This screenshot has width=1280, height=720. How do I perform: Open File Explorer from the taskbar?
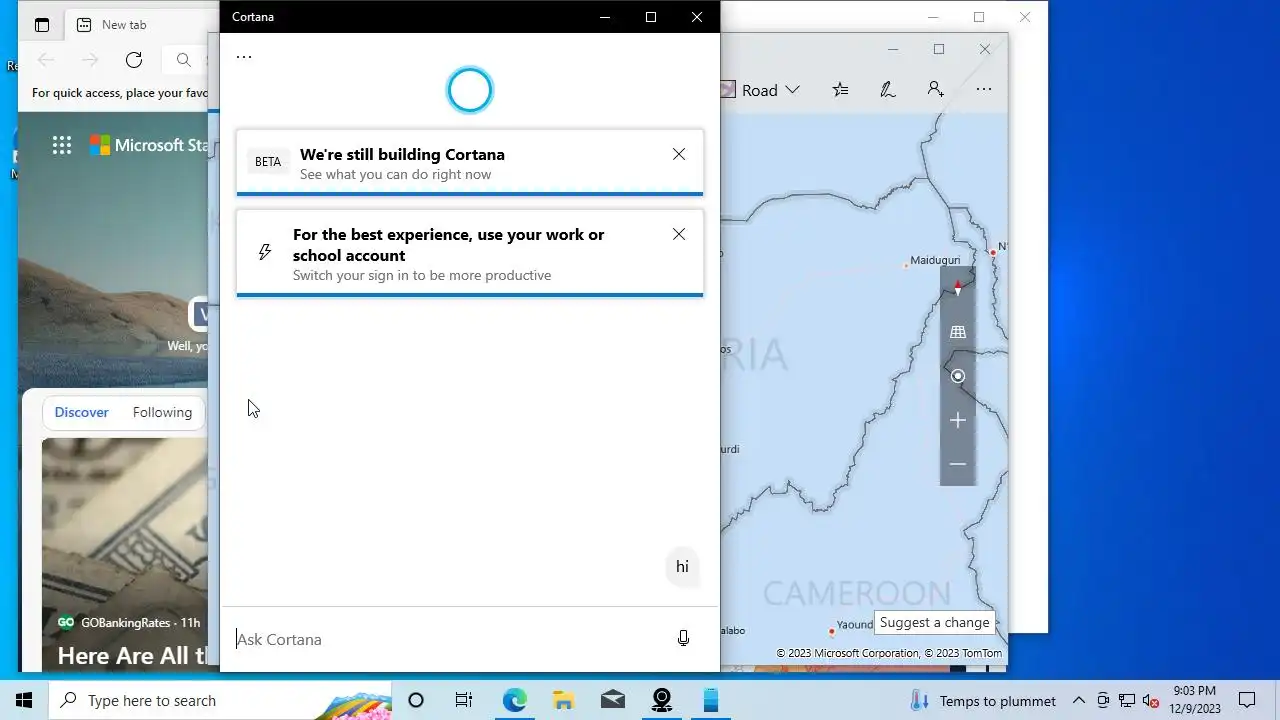tap(563, 700)
